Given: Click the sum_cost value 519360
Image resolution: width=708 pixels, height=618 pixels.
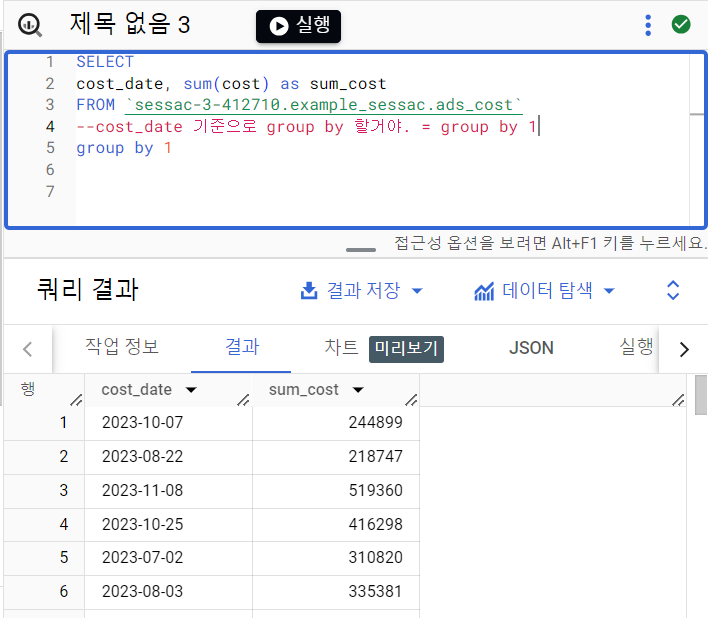Looking at the screenshot, I should pos(375,490).
